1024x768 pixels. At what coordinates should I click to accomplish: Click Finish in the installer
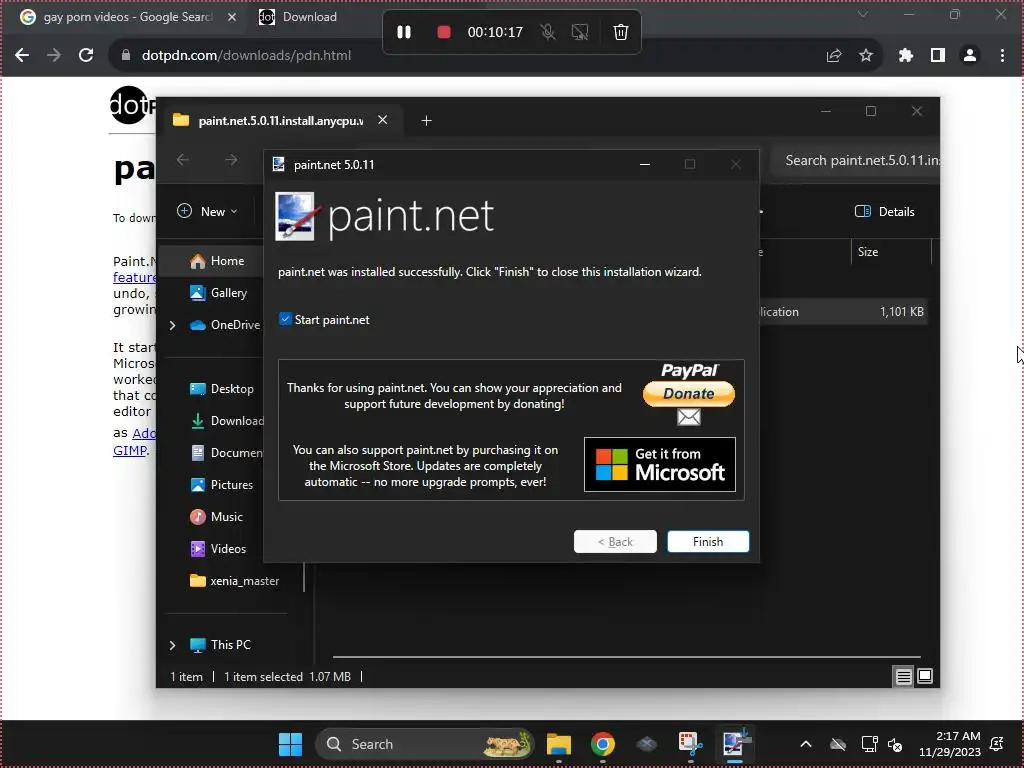[708, 541]
